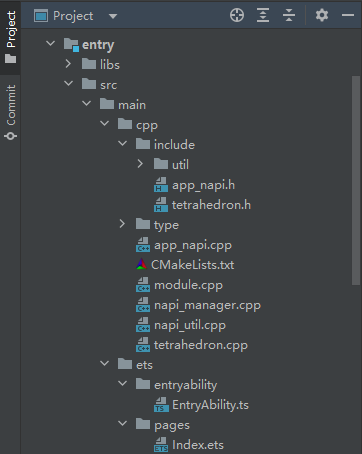Click the entry module icon
The image size is (362, 454).
pos(71,45)
